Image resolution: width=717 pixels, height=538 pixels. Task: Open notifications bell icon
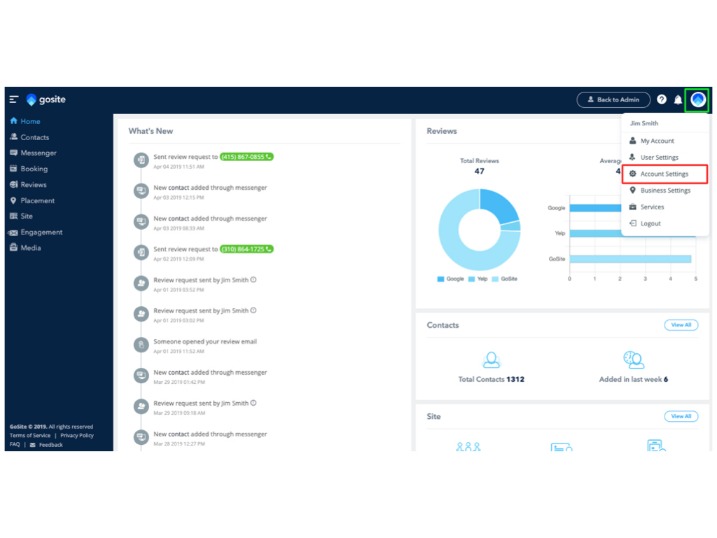tap(678, 100)
